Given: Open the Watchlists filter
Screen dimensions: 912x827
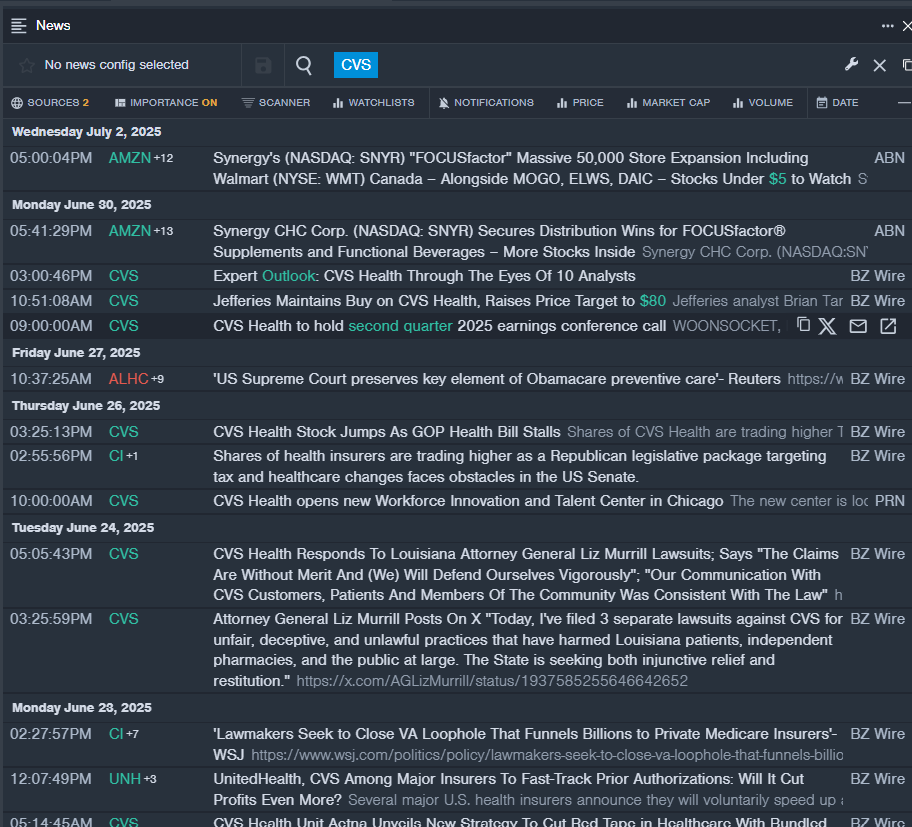Looking at the screenshot, I should [x=373, y=103].
